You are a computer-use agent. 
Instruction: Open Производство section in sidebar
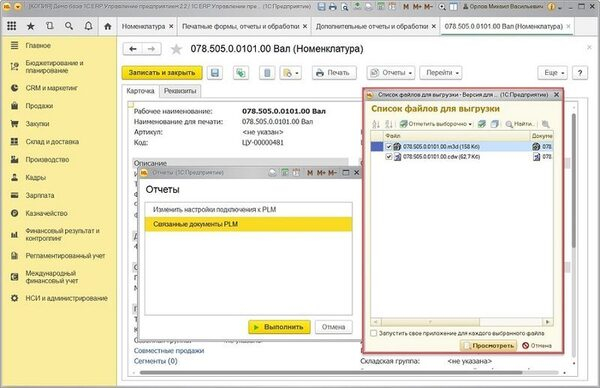[x=47, y=160]
